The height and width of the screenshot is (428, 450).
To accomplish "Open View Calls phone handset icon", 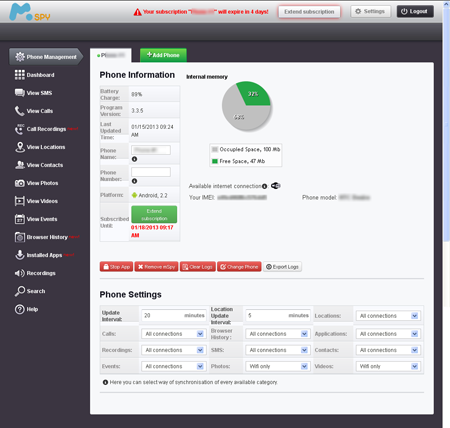I will 19,111.
